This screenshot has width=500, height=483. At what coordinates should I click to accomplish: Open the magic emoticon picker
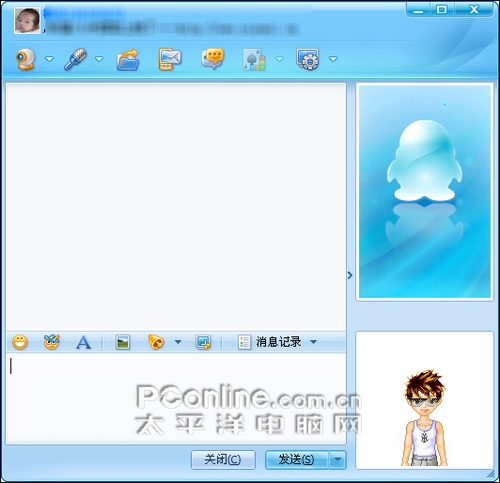[x=52, y=342]
